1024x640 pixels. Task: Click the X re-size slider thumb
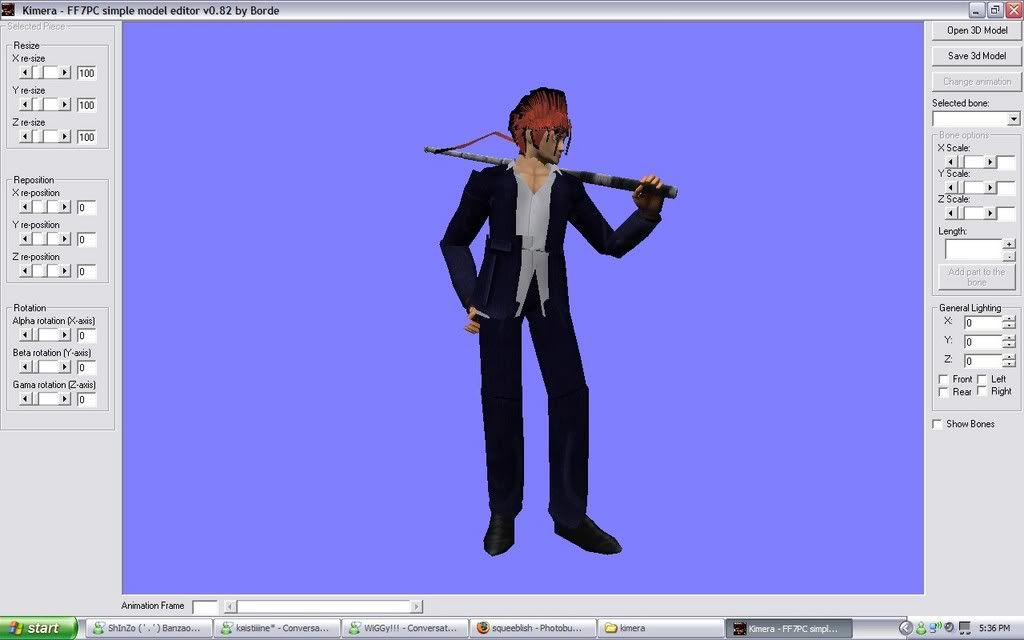39,72
